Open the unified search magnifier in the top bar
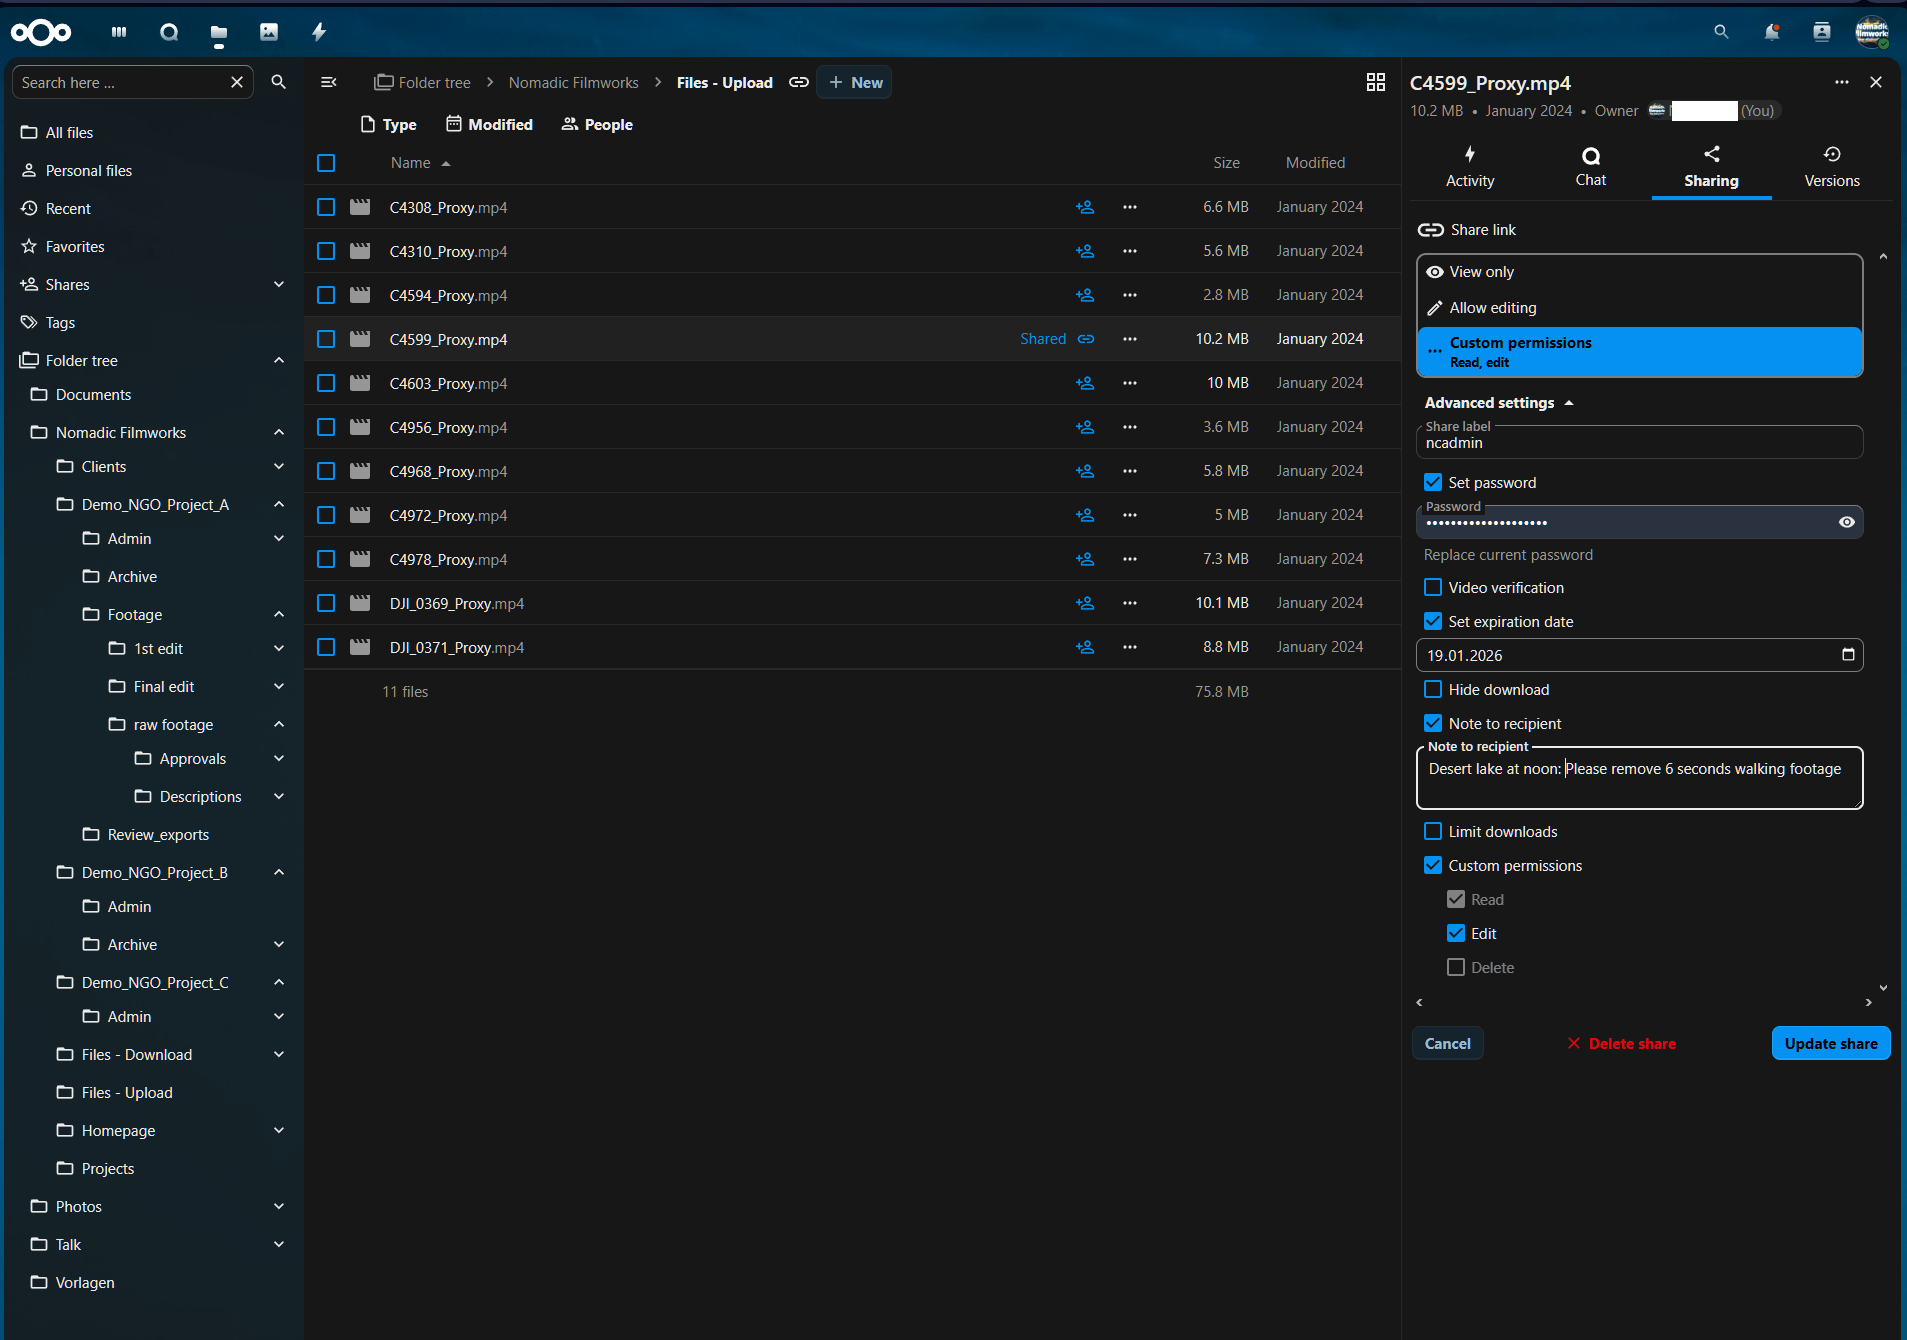Screen dimensions: 1907x1340 coord(1721,32)
